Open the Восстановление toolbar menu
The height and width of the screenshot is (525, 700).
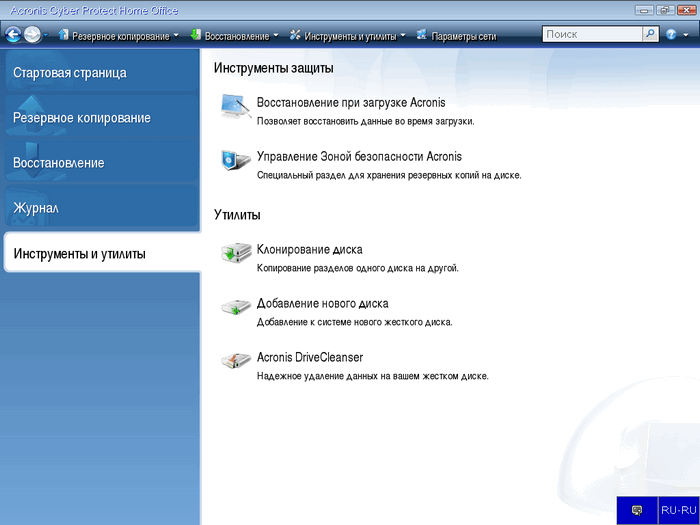point(237,36)
